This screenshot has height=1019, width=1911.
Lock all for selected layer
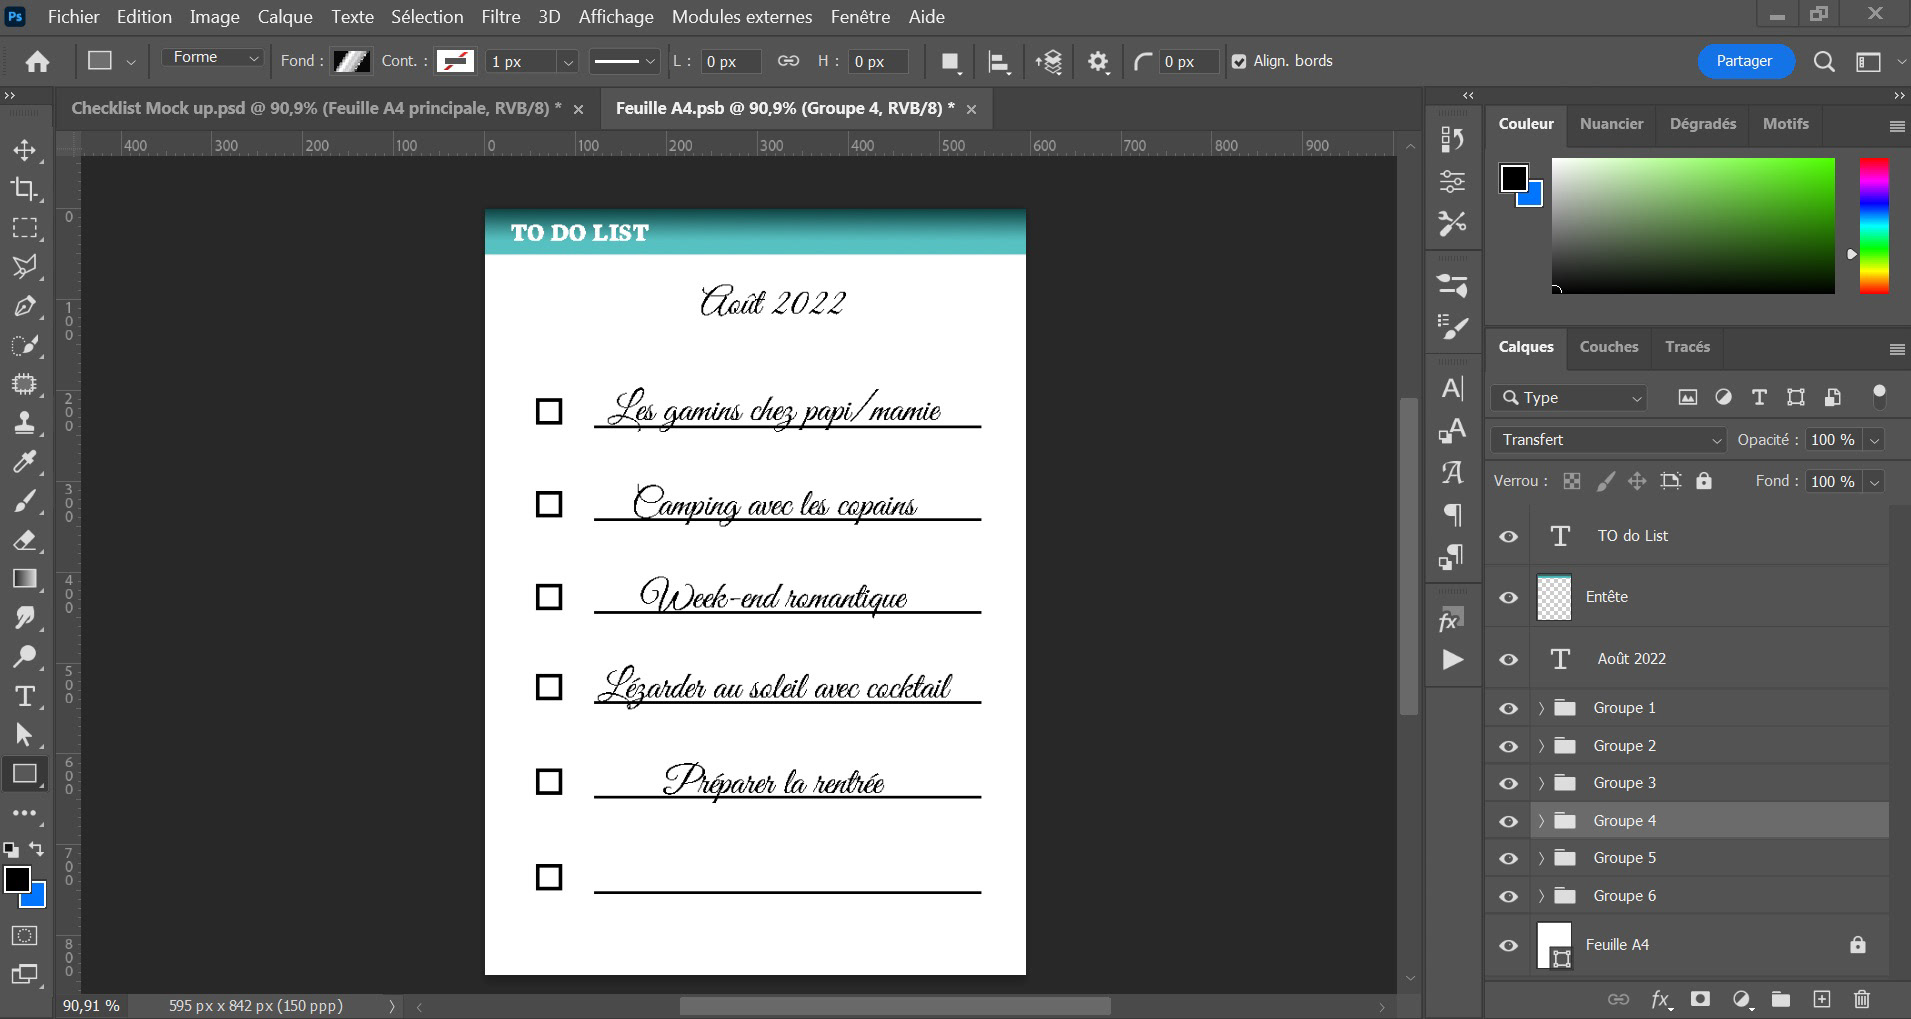click(x=1704, y=481)
